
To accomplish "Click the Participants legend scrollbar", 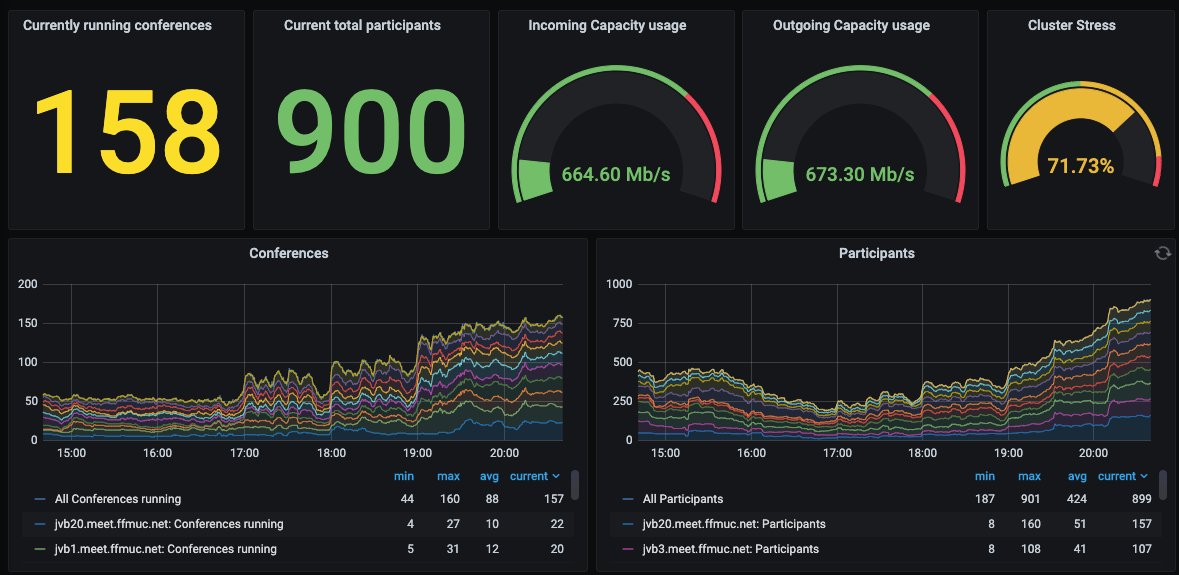I will tap(1163, 485).
